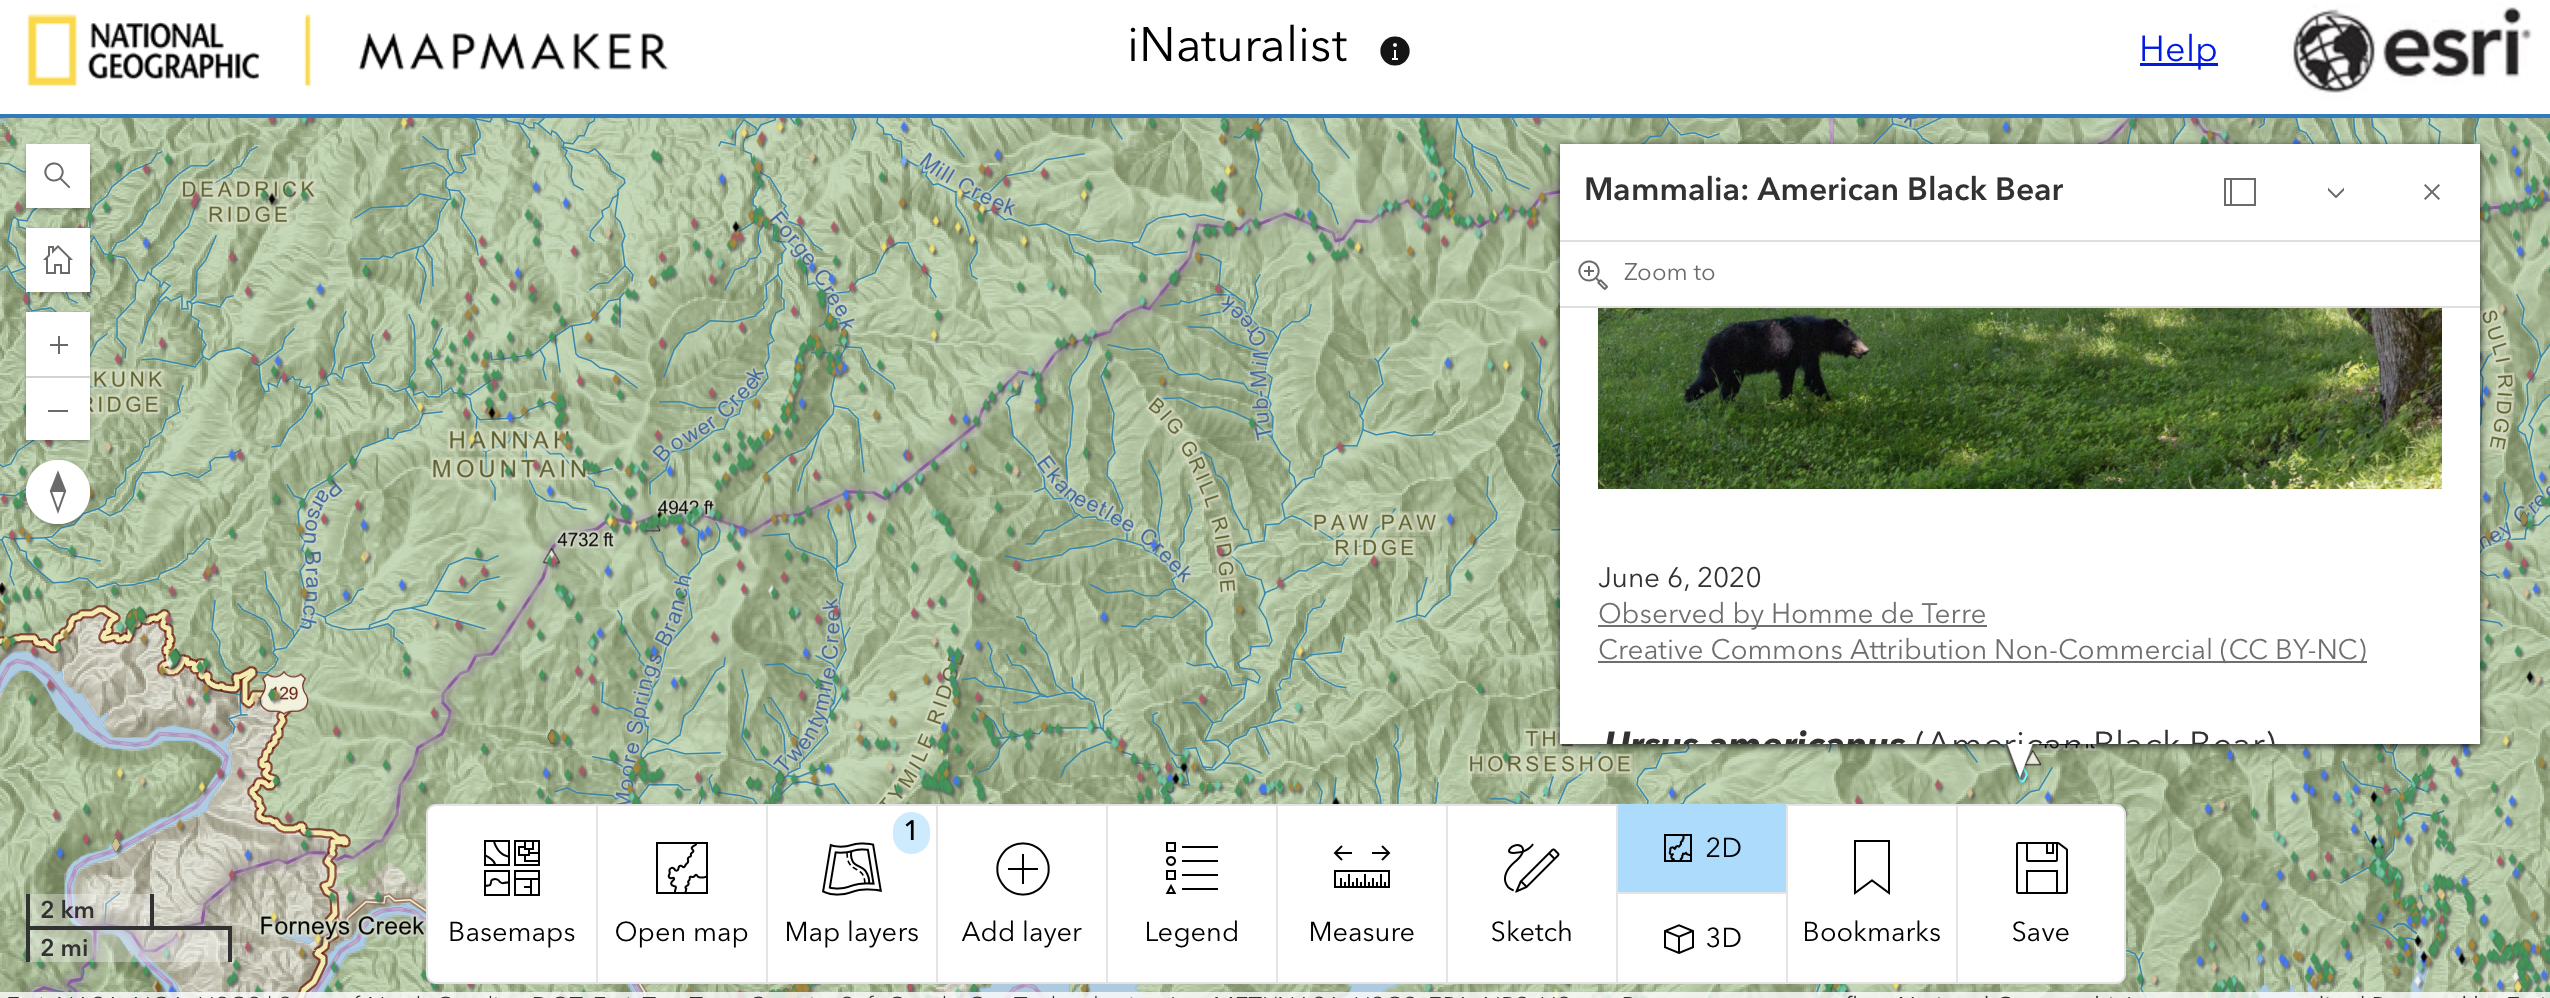
Task: Click the MapMaker title
Action: point(513,52)
